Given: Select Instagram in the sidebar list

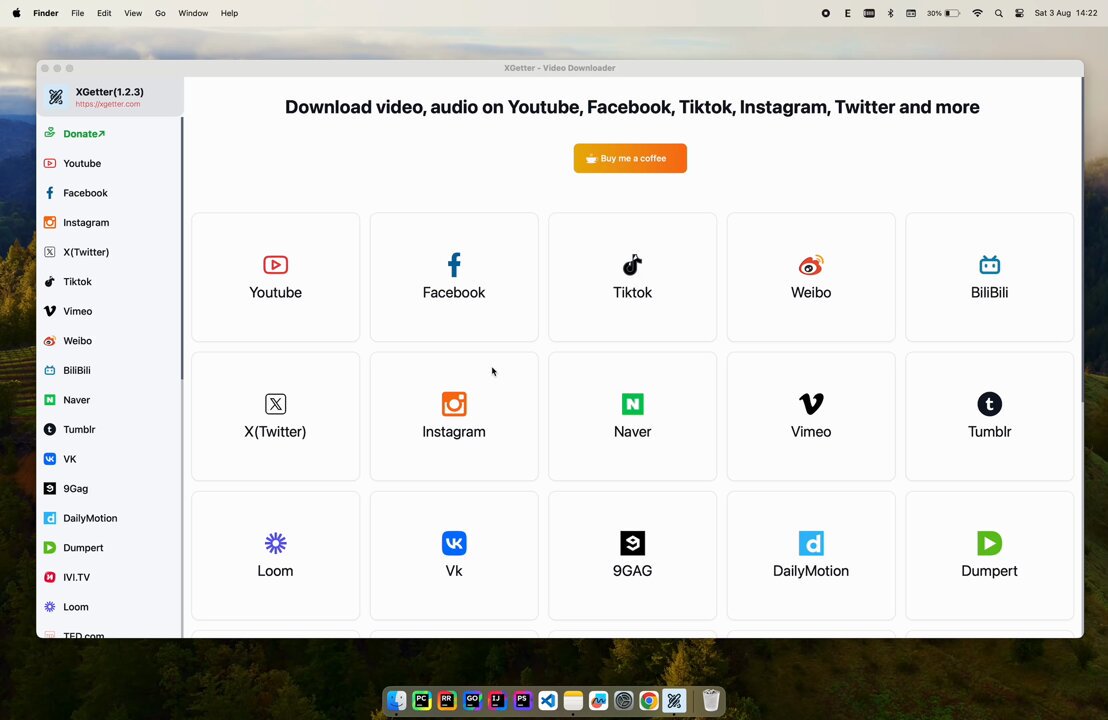Looking at the screenshot, I should point(86,223).
